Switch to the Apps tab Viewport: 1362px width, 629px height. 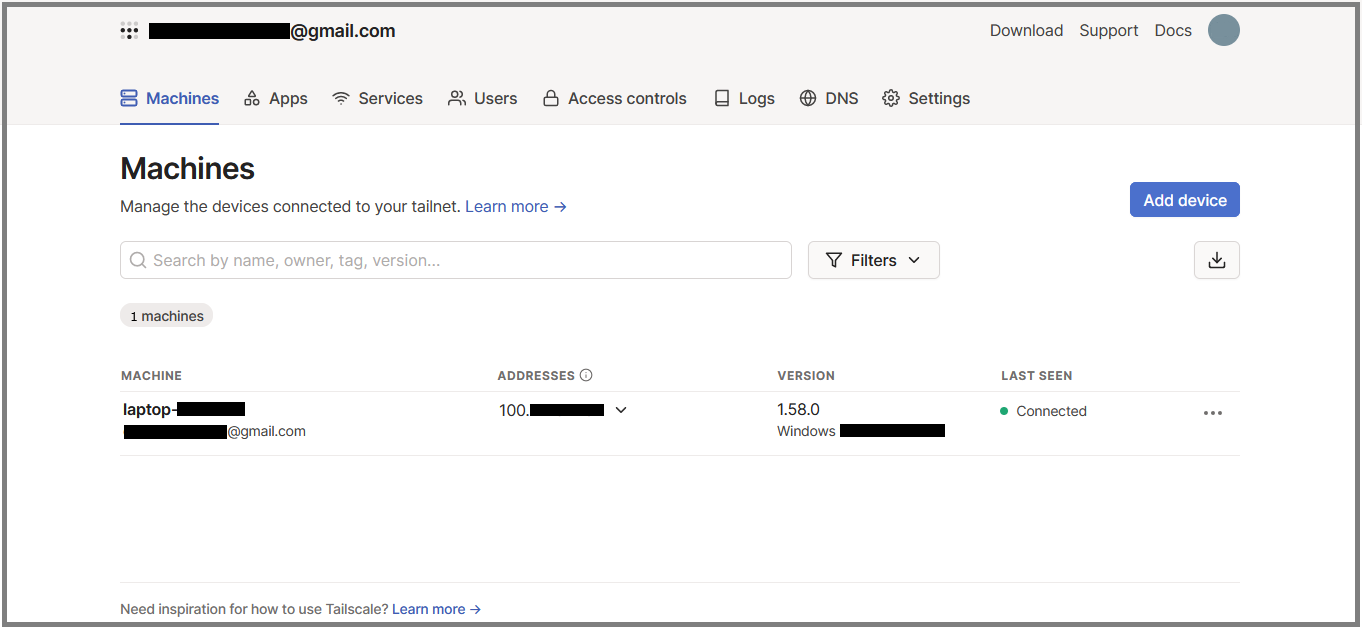click(275, 98)
